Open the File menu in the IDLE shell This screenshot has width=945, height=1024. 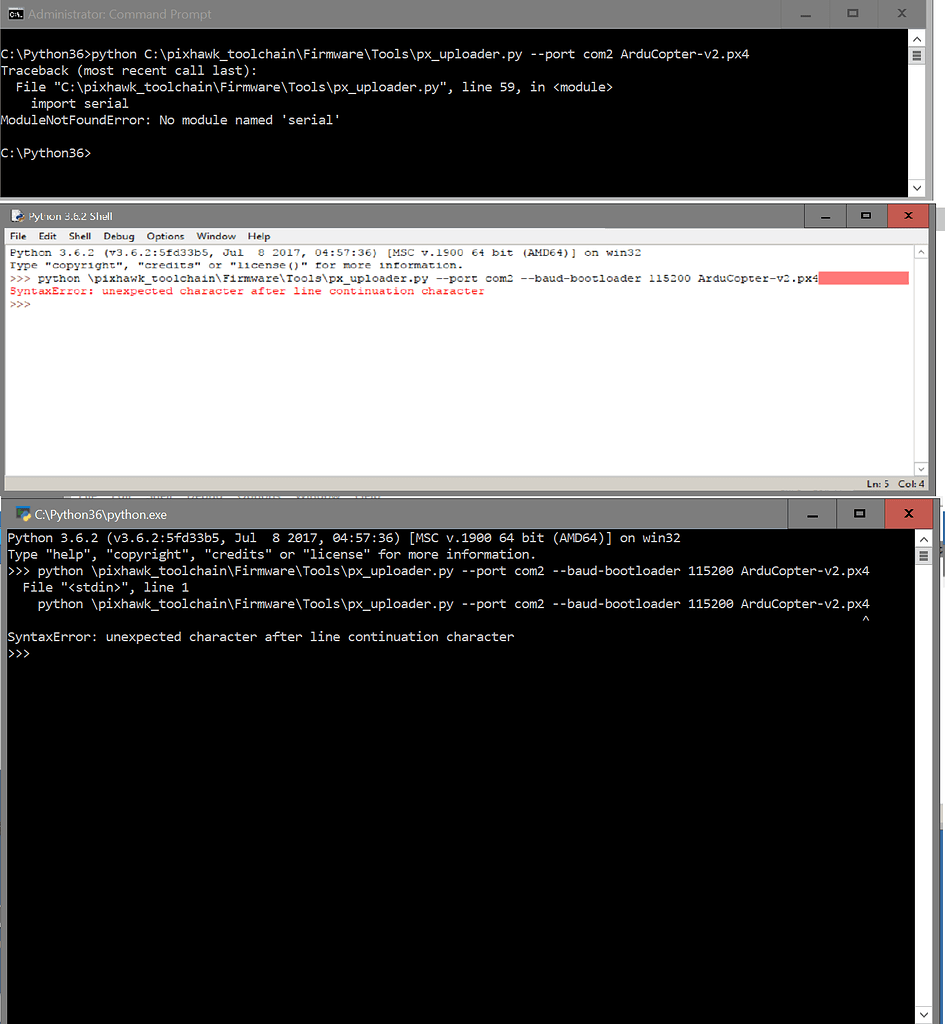pyautogui.click(x=17, y=236)
